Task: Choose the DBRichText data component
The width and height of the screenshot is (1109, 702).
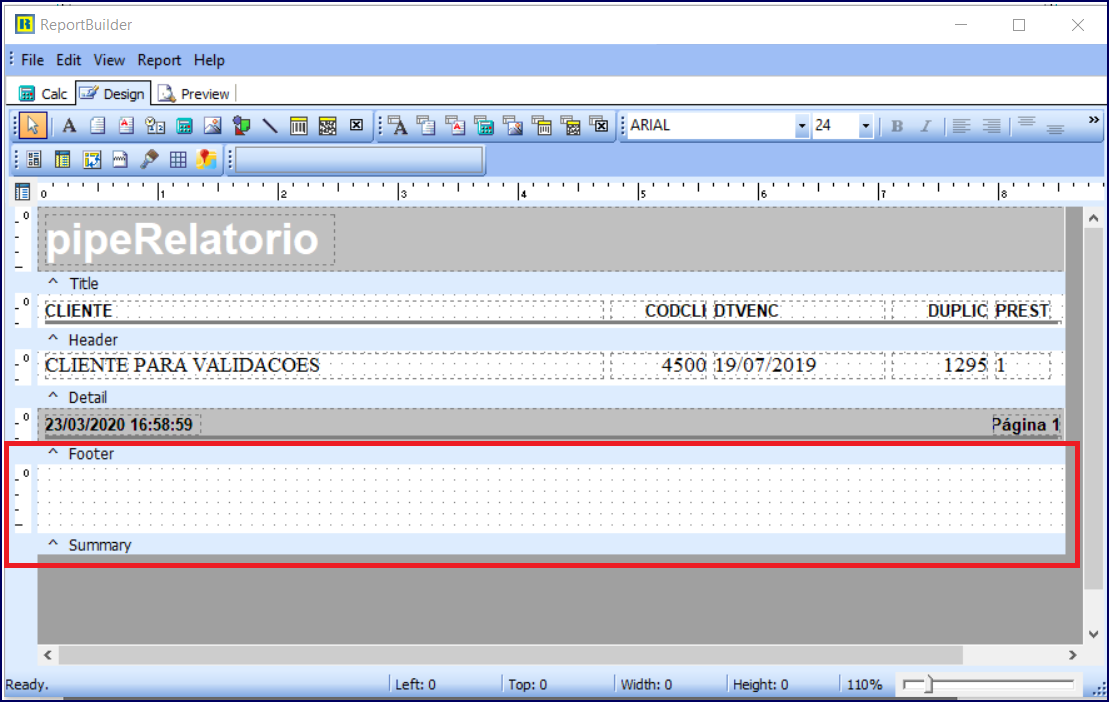Action: coord(455,126)
